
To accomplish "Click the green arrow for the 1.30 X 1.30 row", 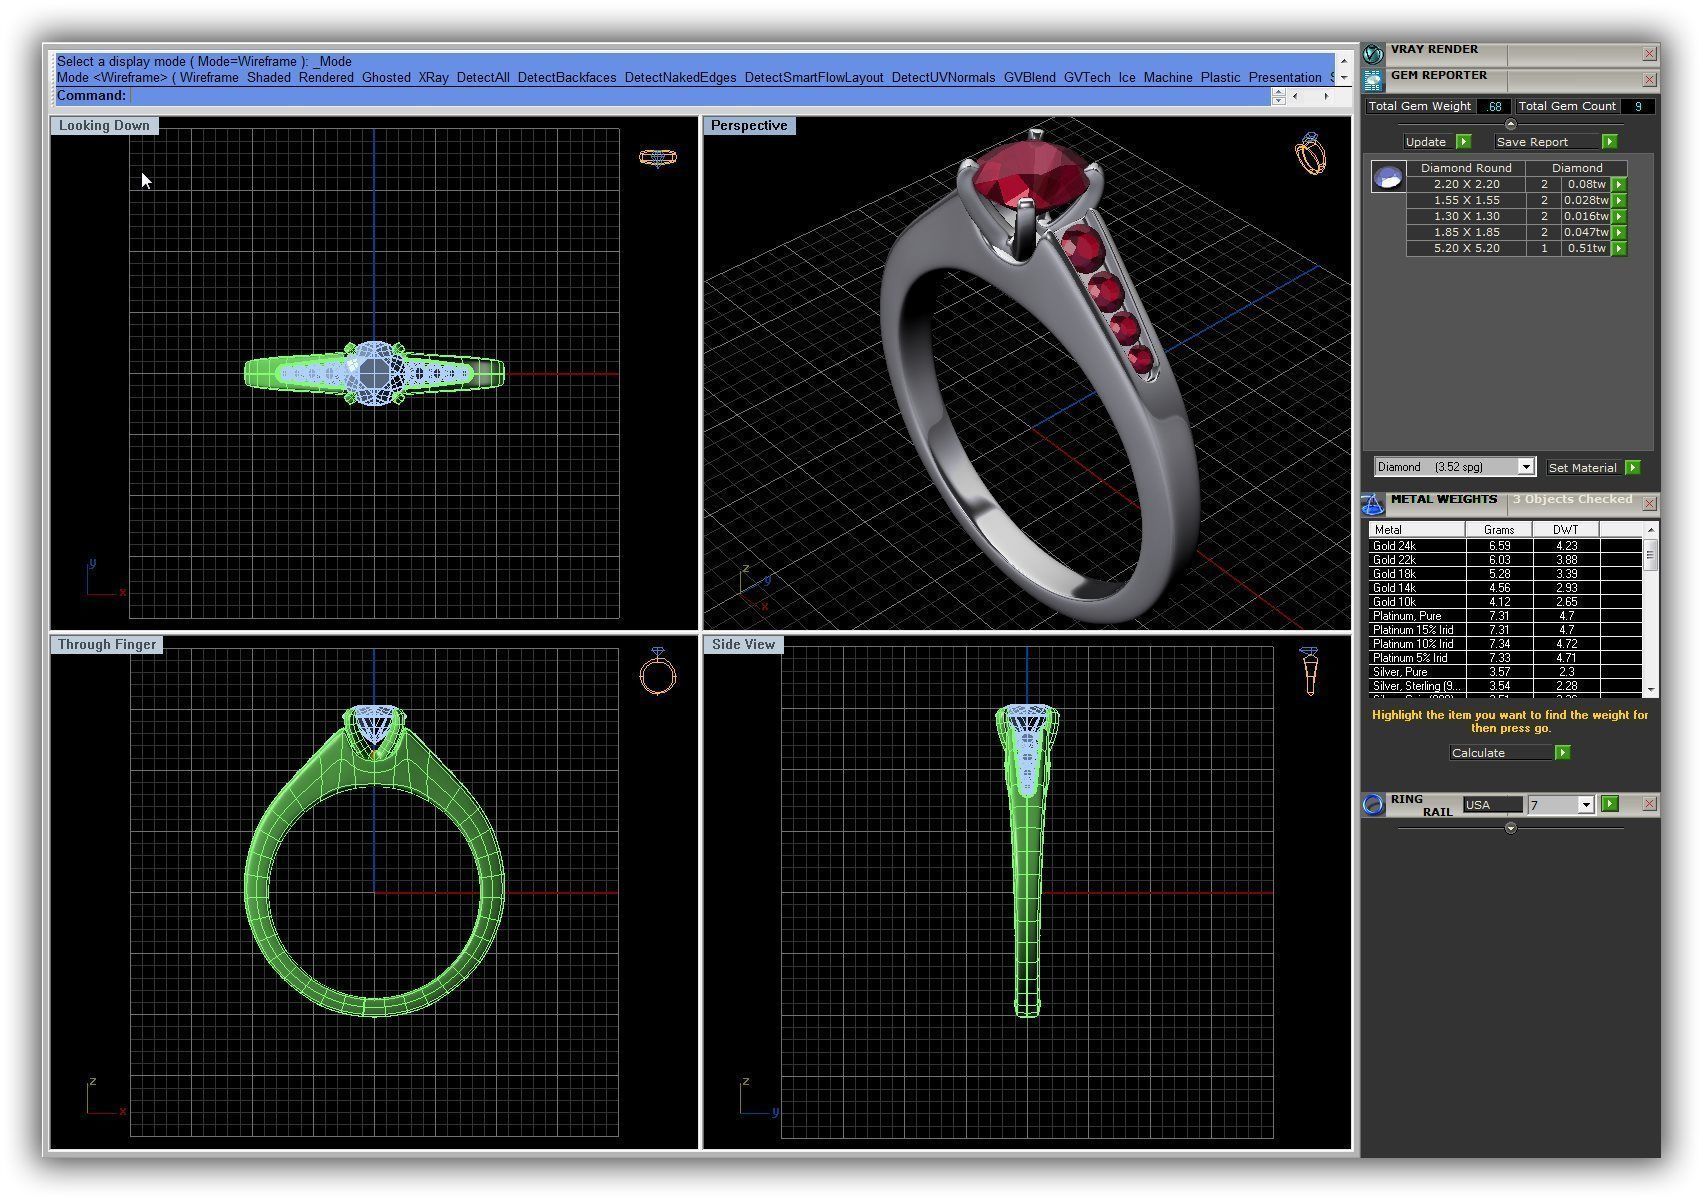I will [1619, 217].
